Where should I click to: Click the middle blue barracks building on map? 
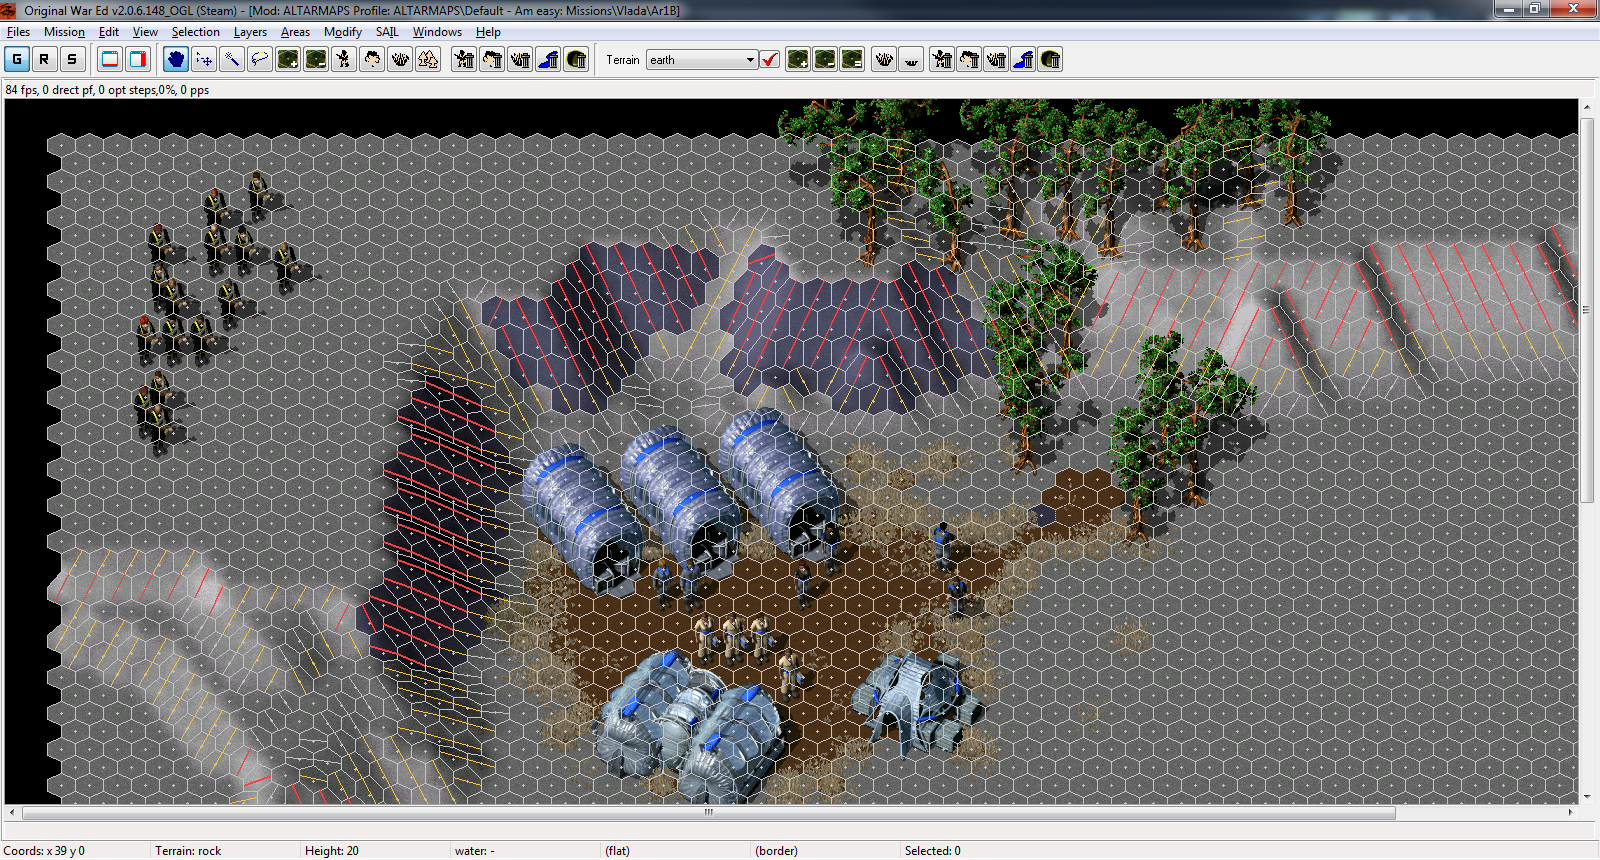680,500
